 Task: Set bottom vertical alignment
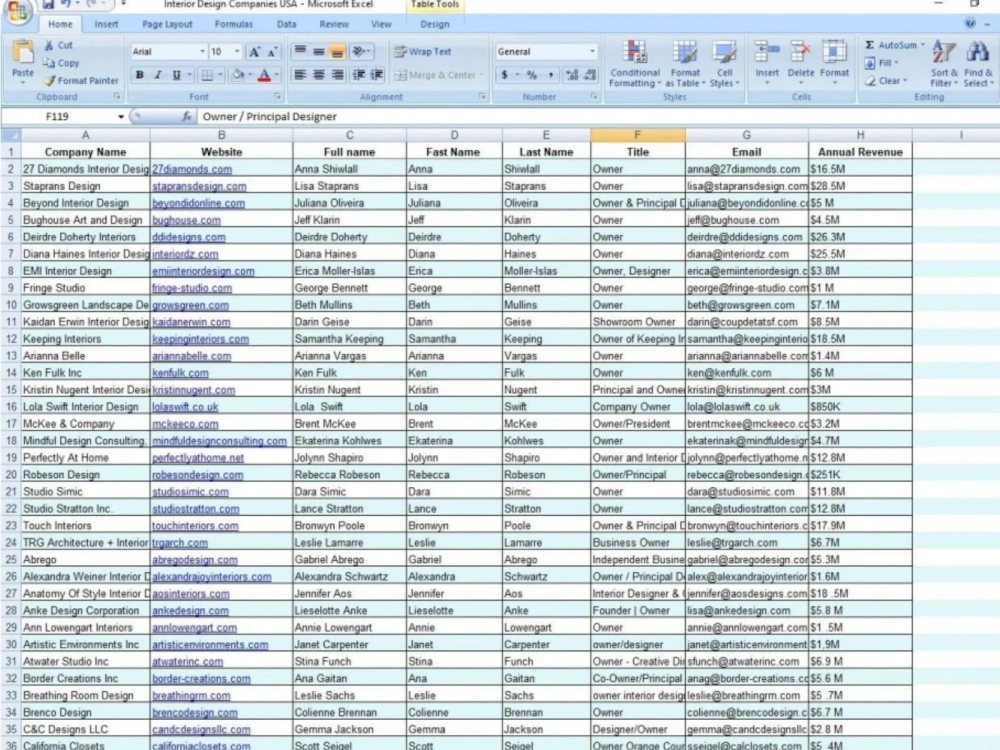pyautogui.click(x=337, y=52)
